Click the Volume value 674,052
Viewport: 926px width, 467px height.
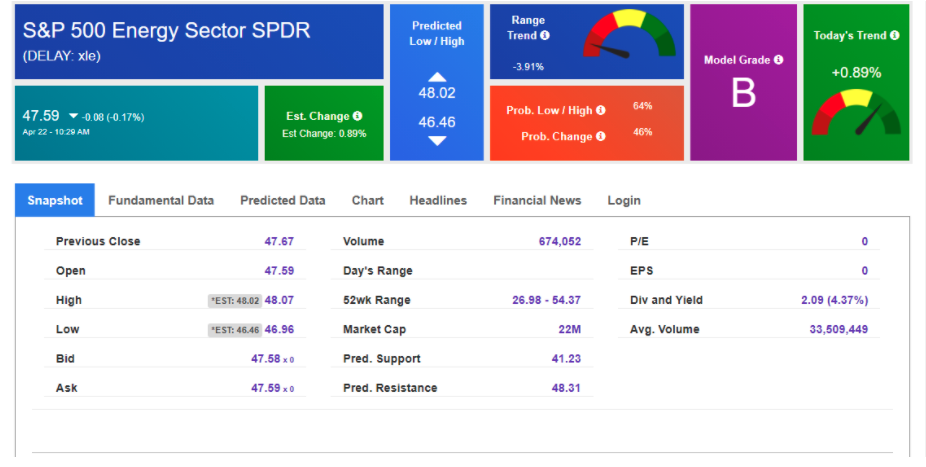560,241
